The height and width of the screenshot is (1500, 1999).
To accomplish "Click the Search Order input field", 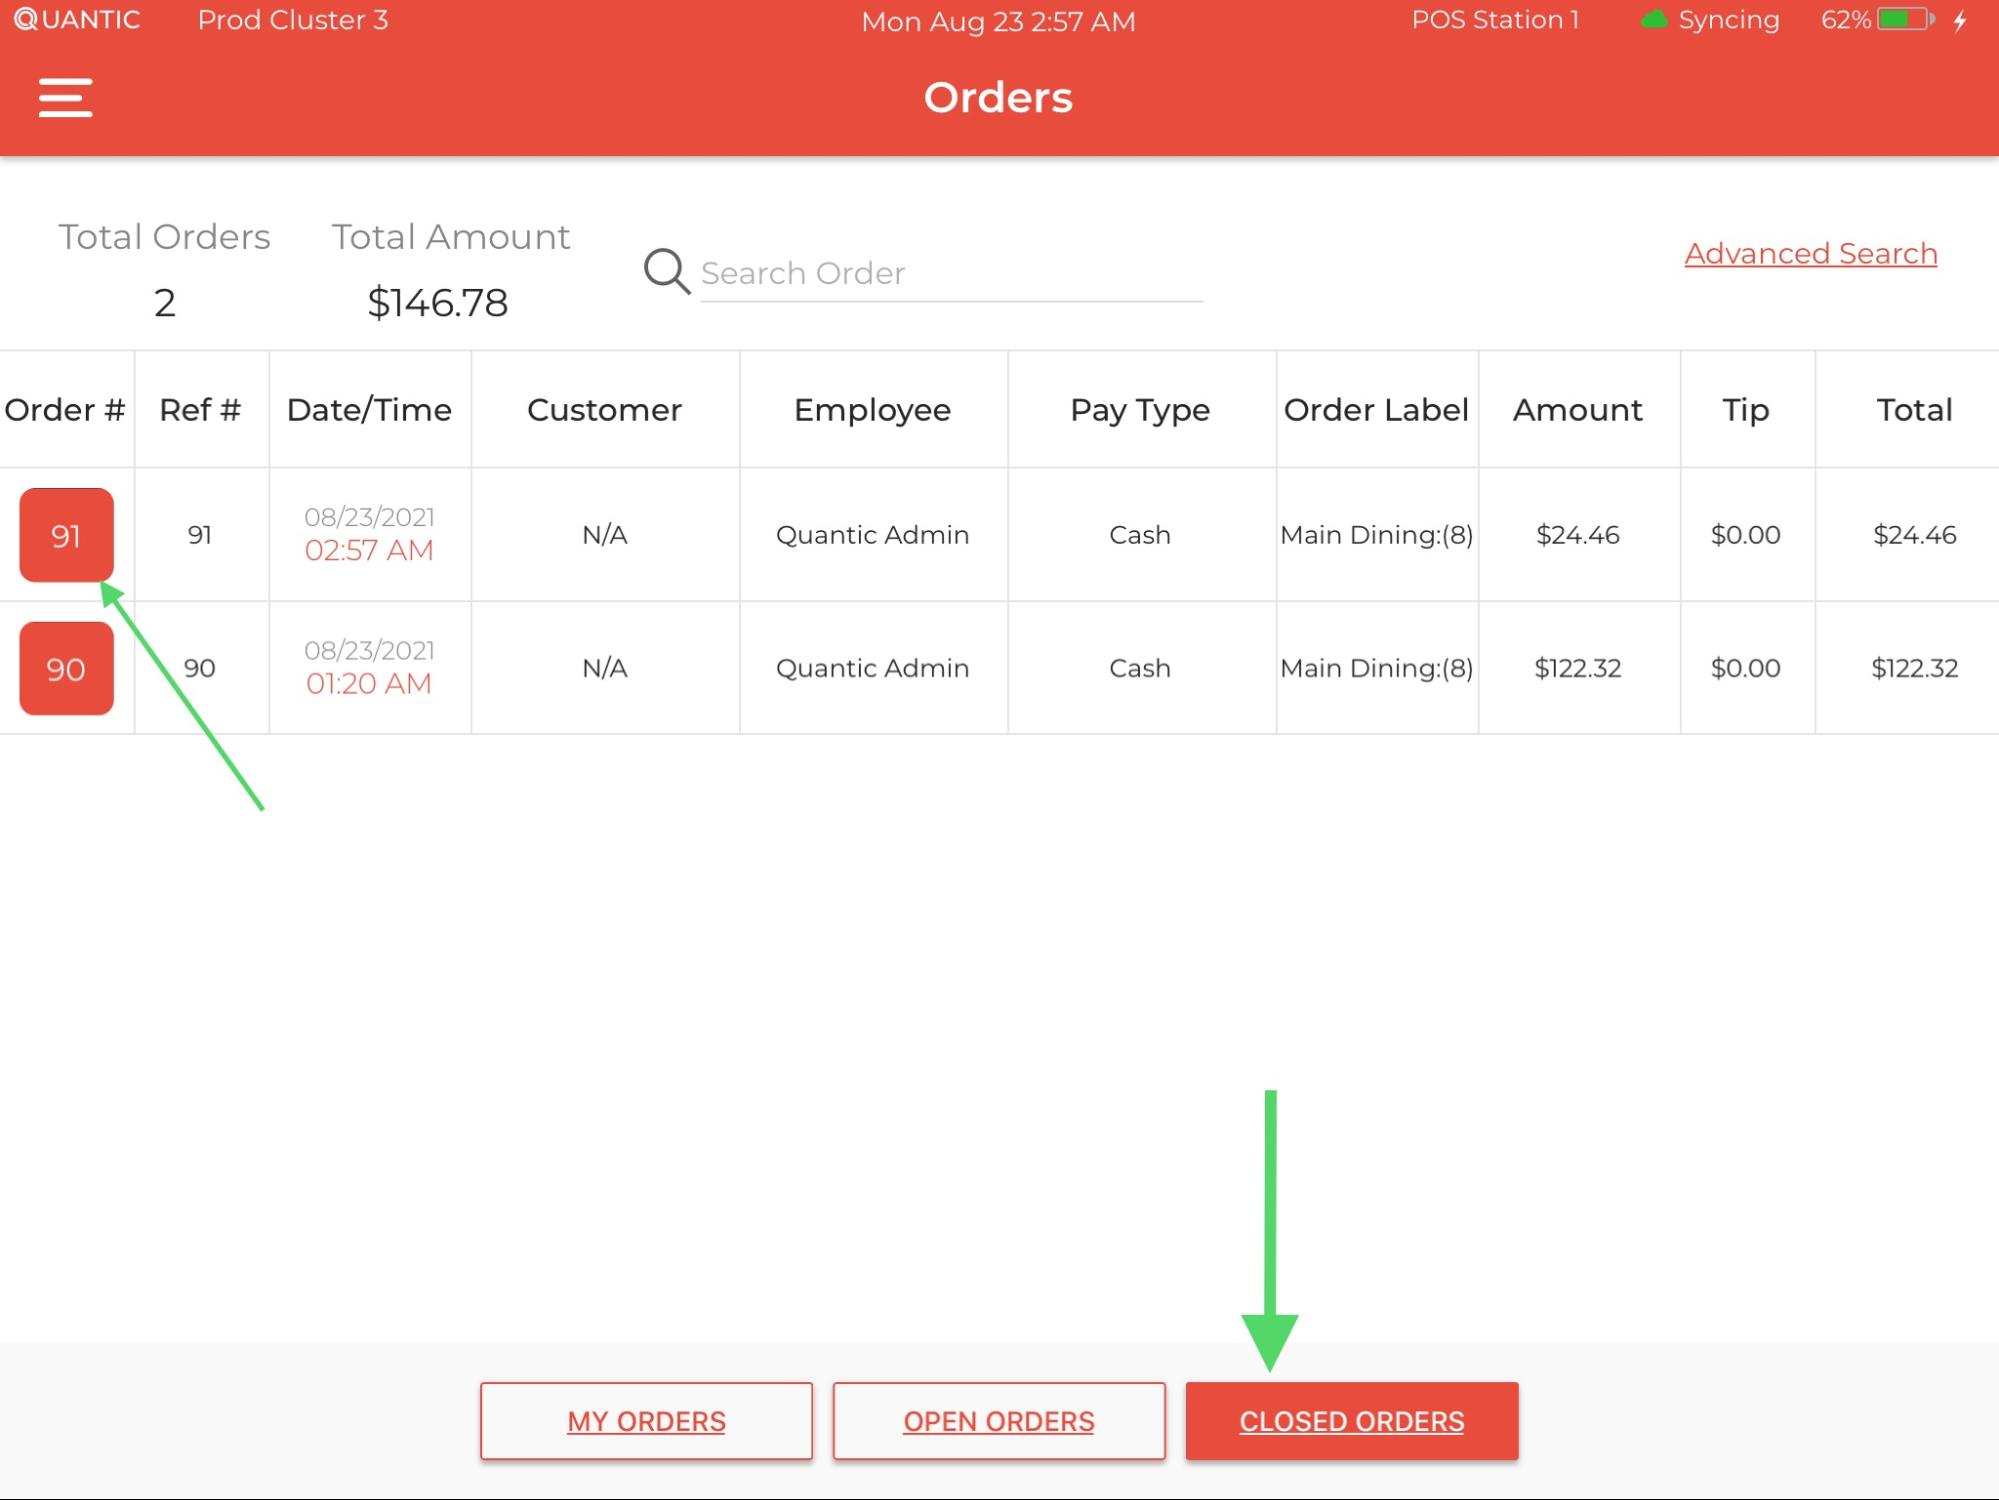I will (x=950, y=273).
